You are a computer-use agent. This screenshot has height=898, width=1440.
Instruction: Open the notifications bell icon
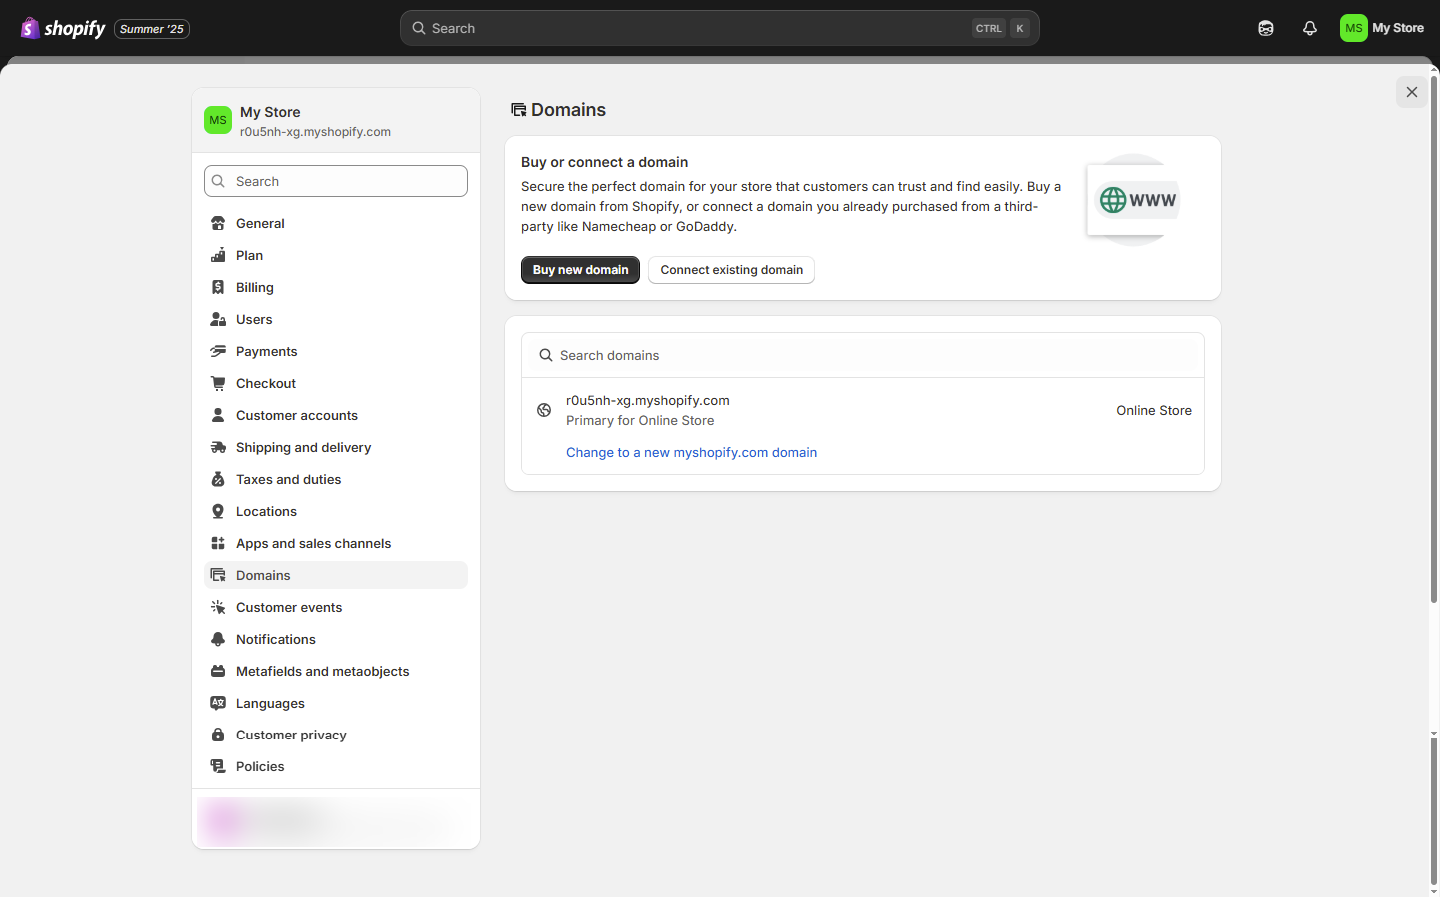coord(1310,28)
